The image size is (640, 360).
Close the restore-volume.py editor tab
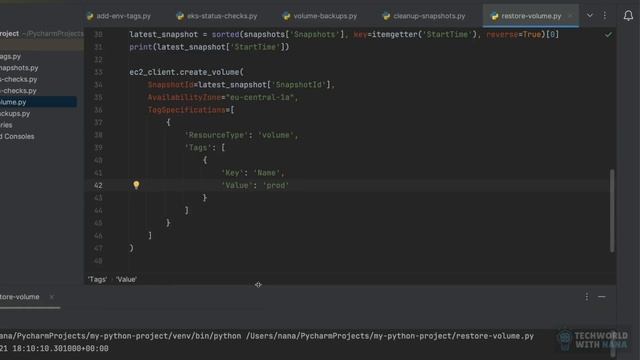coord(570,16)
